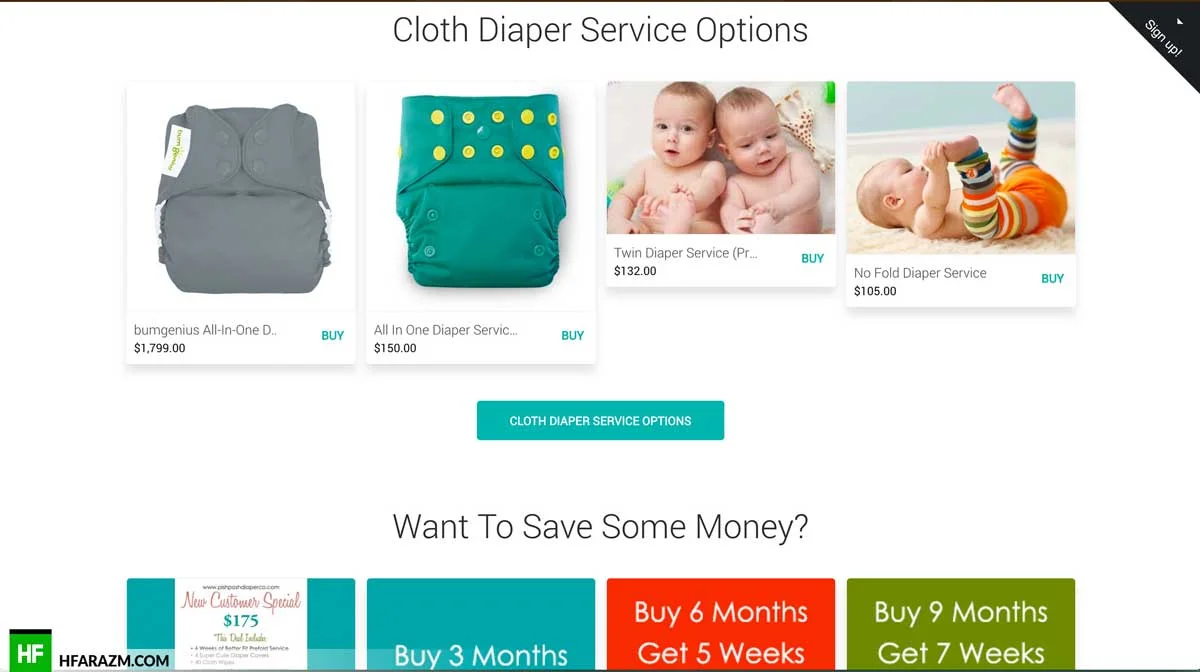This screenshot has width=1200, height=672.
Task: Open the twin babies photo
Action: (721, 158)
